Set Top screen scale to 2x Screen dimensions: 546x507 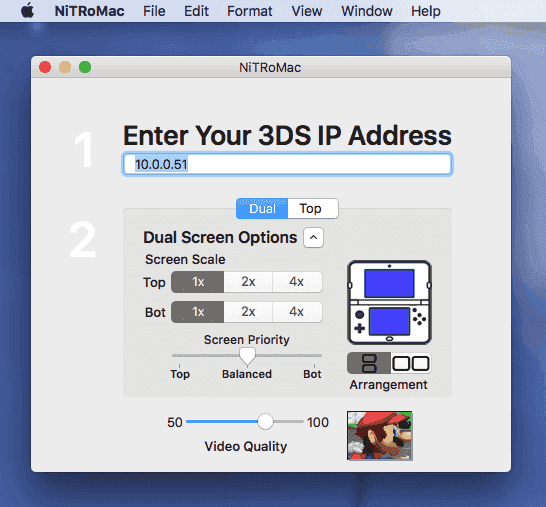[x=248, y=282]
